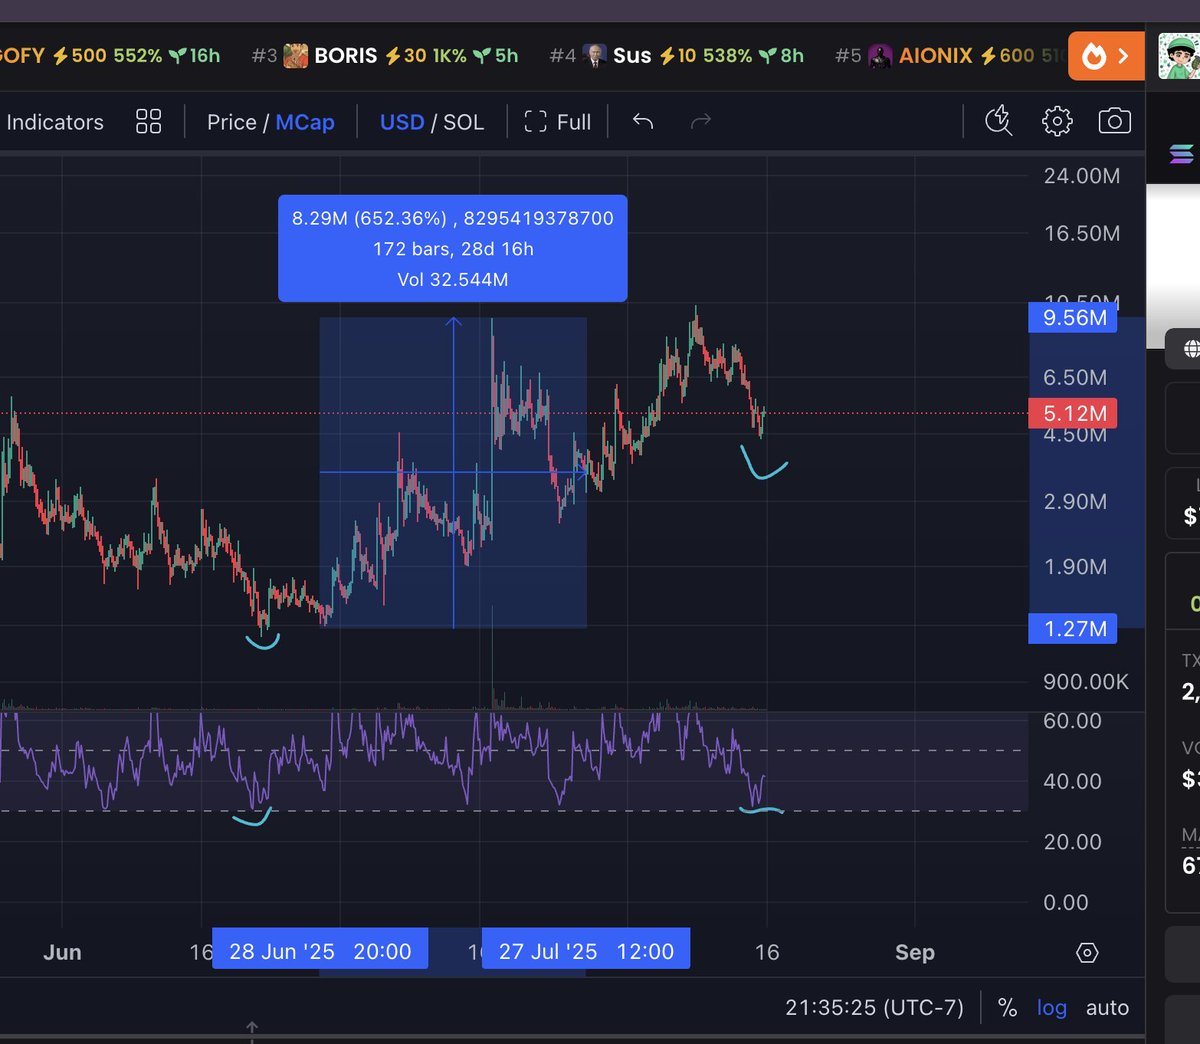Open the user profile avatar
This screenshot has height=1044, width=1200.
pos(1180,56)
